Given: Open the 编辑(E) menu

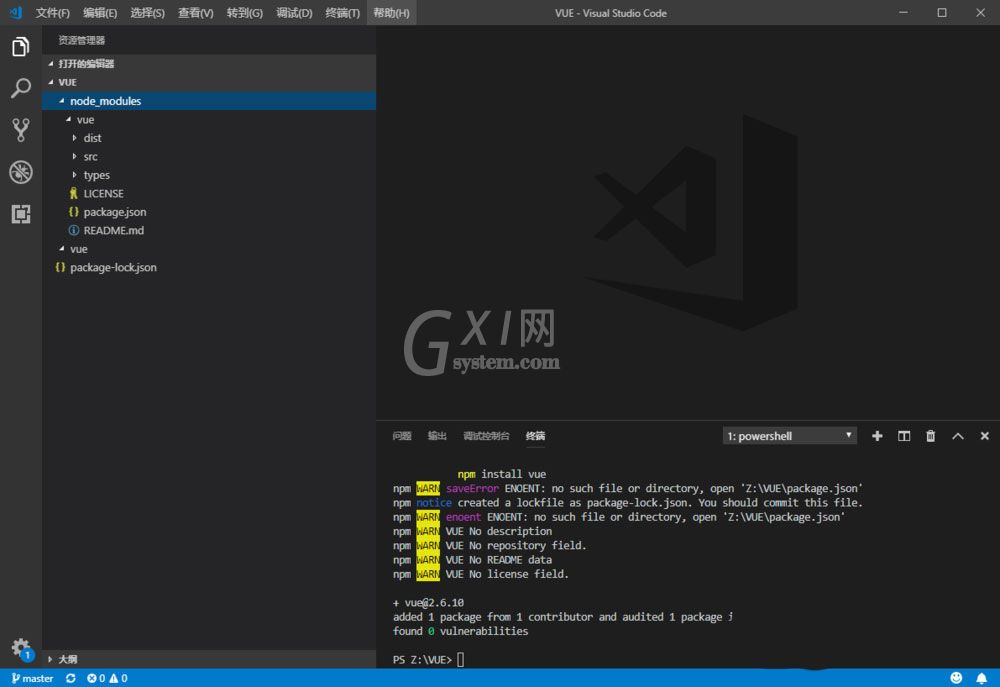Looking at the screenshot, I should (100, 13).
